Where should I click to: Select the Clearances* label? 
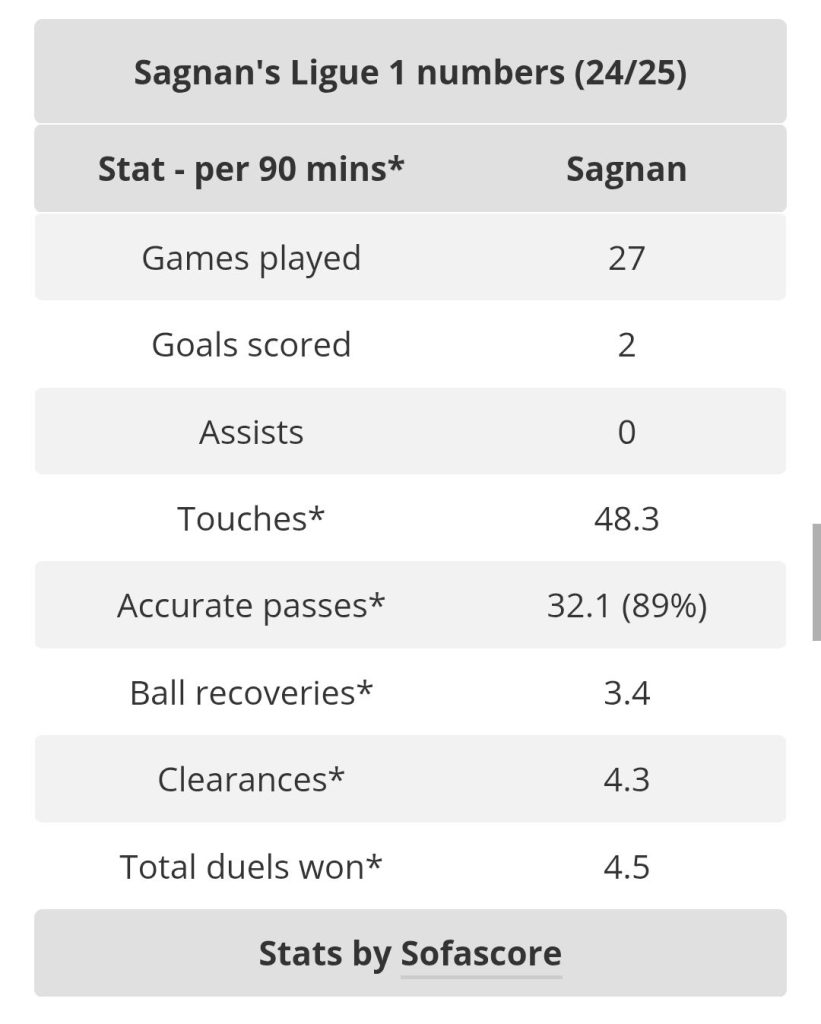click(x=251, y=780)
